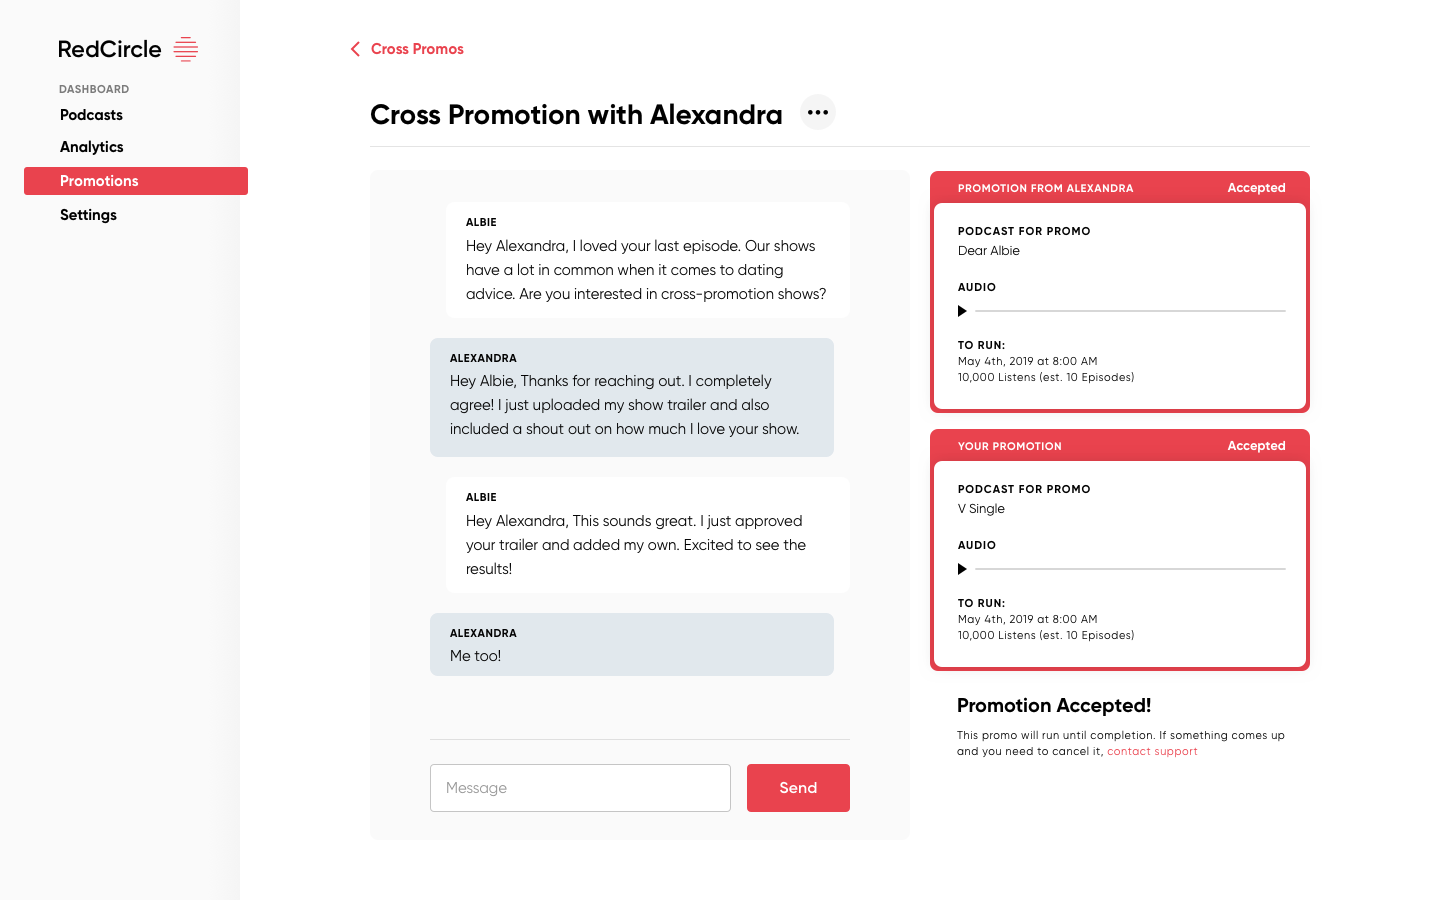The image size is (1440, 900).
Task: Play the V Single promo audio
Action: [962, 569]
